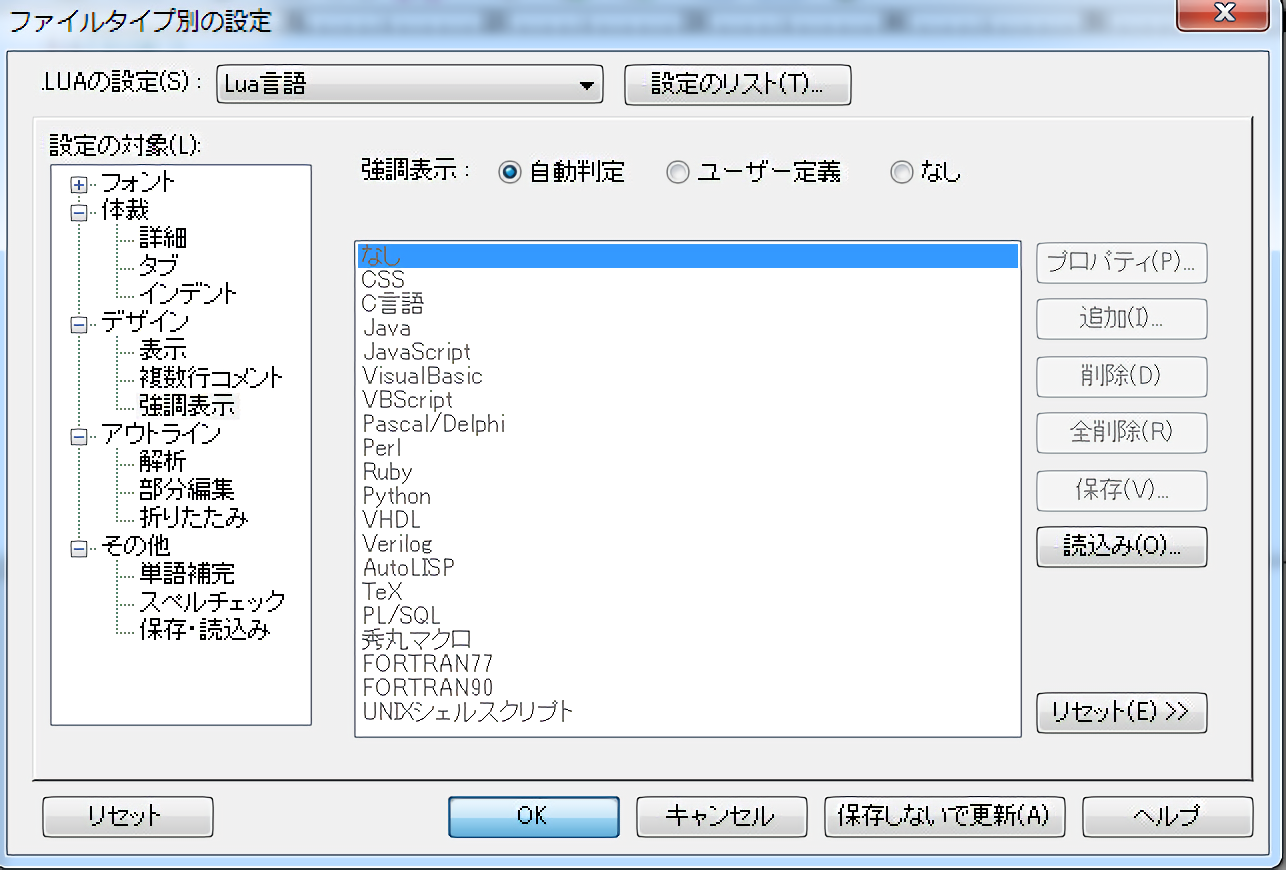Viewport: 1286px width, 870px height.
Task: Choose 秀丸マクロ in the list
Action: pos(417,639)
